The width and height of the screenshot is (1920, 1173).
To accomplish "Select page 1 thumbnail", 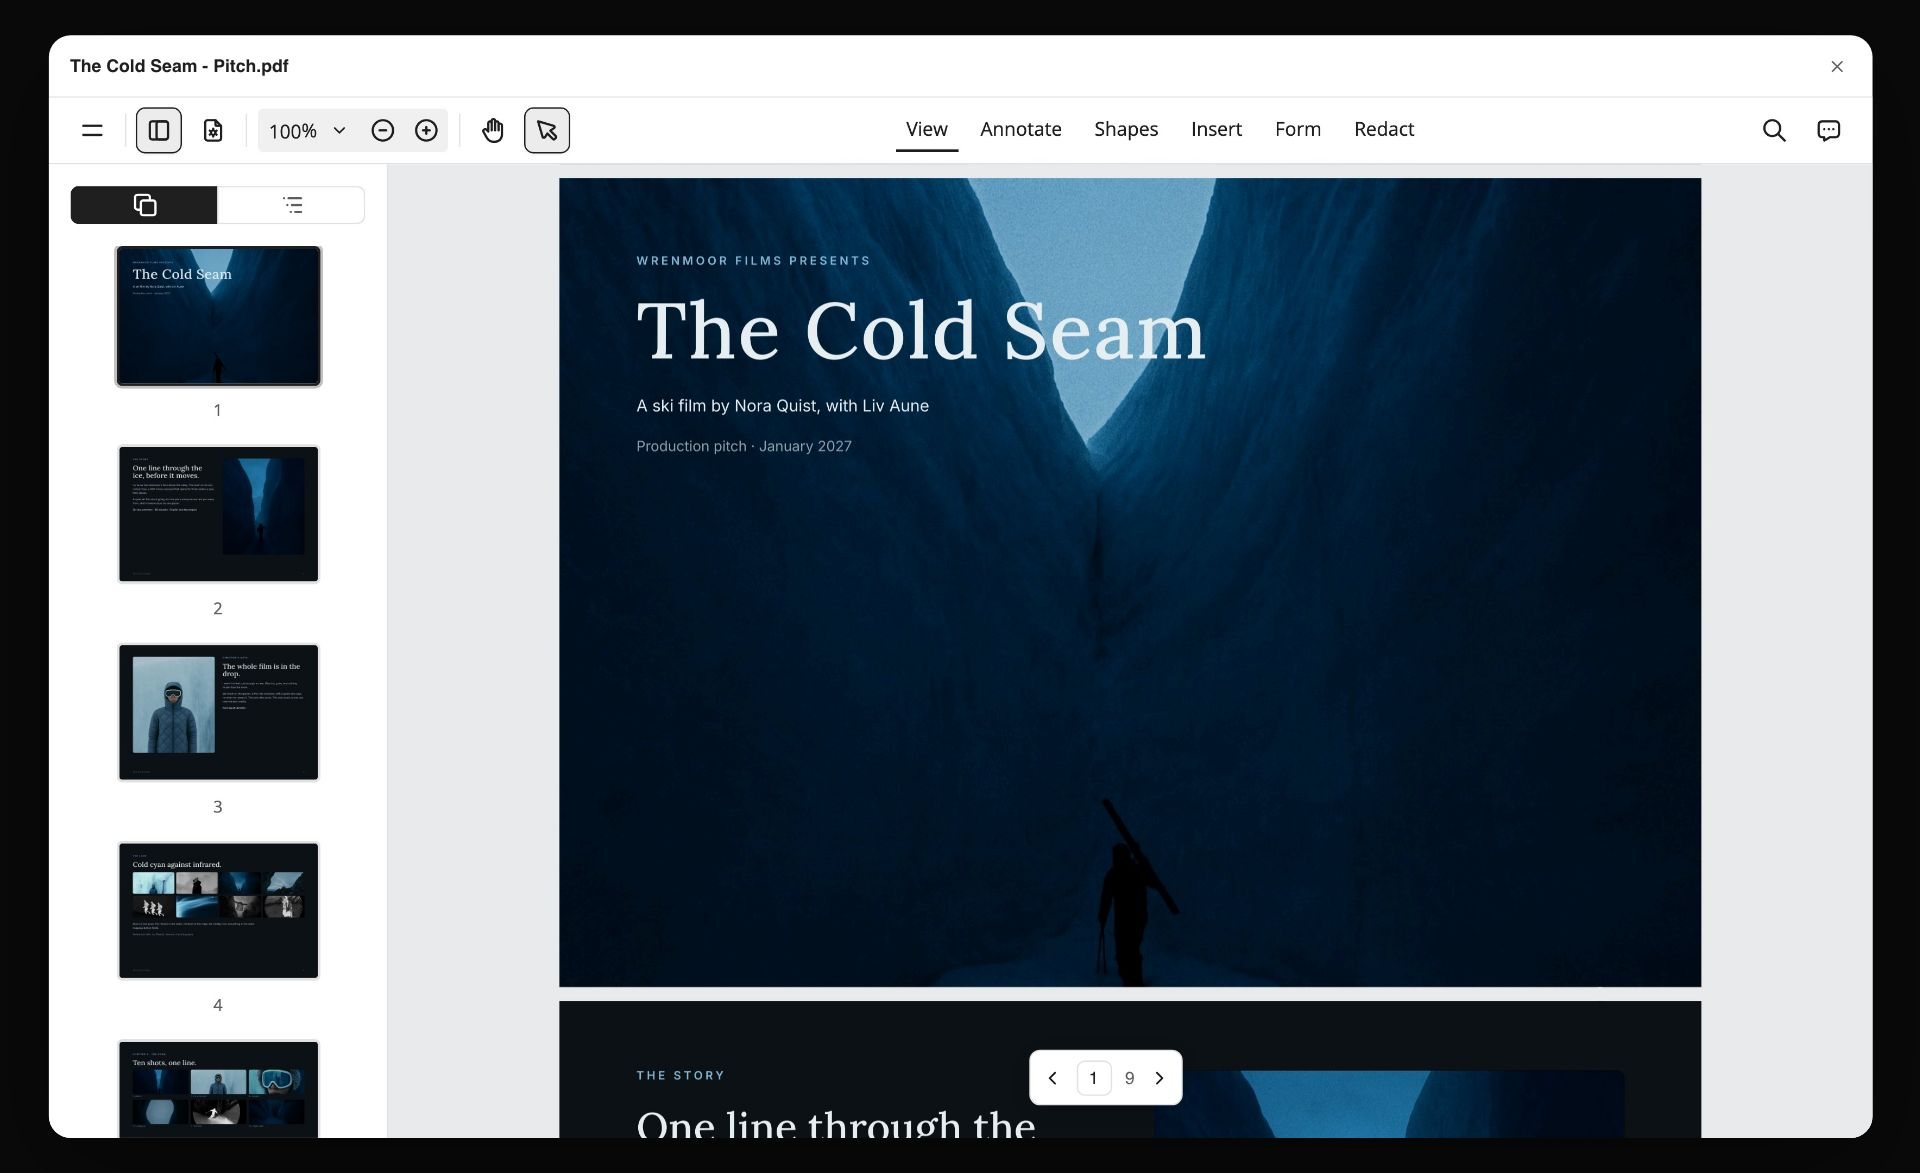I will point(218,316).
